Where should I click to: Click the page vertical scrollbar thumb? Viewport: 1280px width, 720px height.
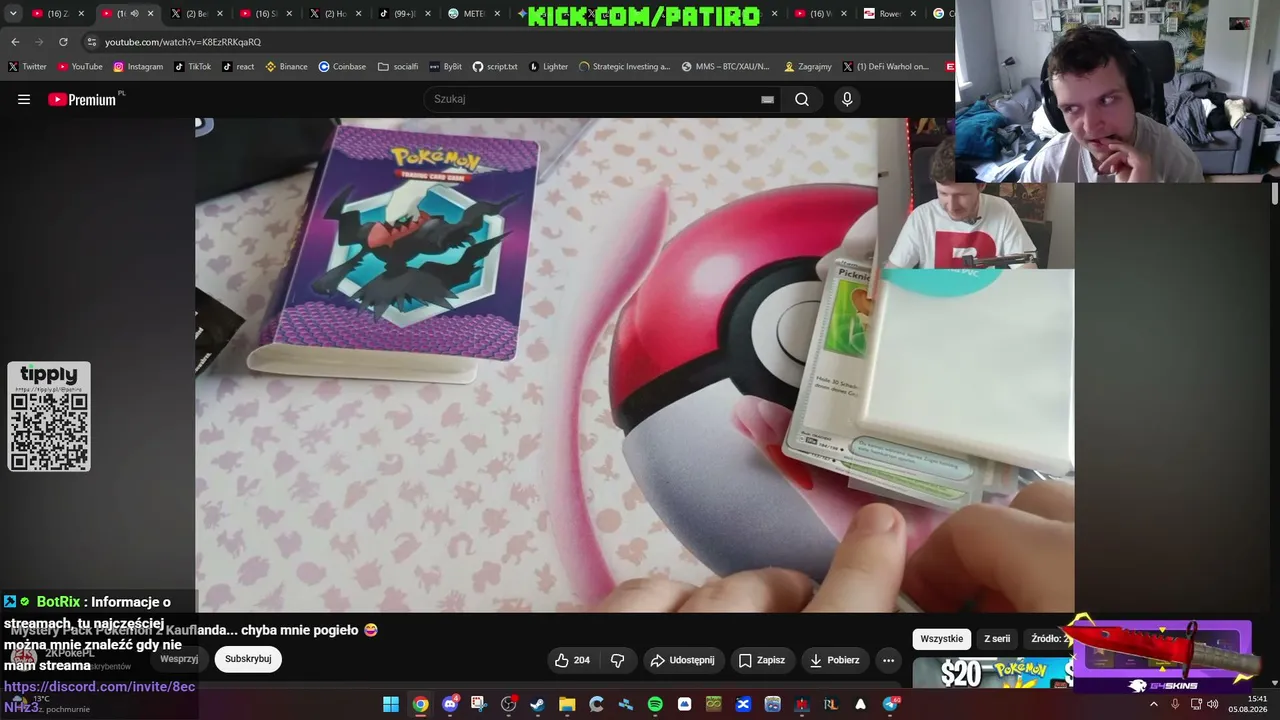tap(1275, 194)
